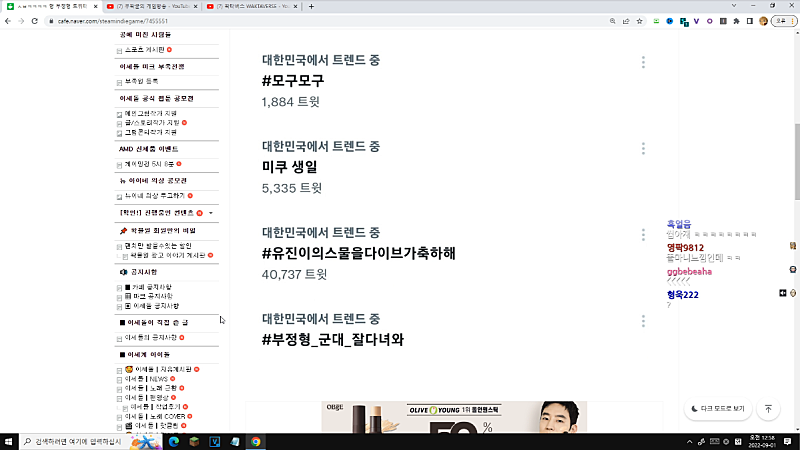Screen dimensions: 800x450
Task: Close the WAKTAVERSE YouTube tab
Action: pyautogui.click(x=295, y=6)
